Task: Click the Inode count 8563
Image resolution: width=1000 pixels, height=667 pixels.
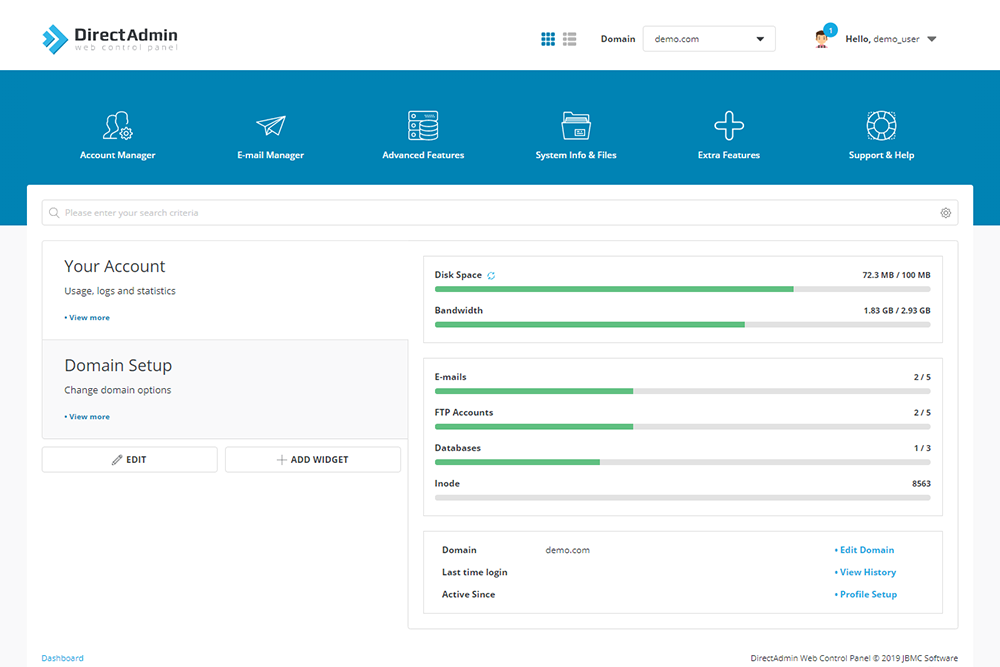Action: pyautogui.click(x=921, y=483)
